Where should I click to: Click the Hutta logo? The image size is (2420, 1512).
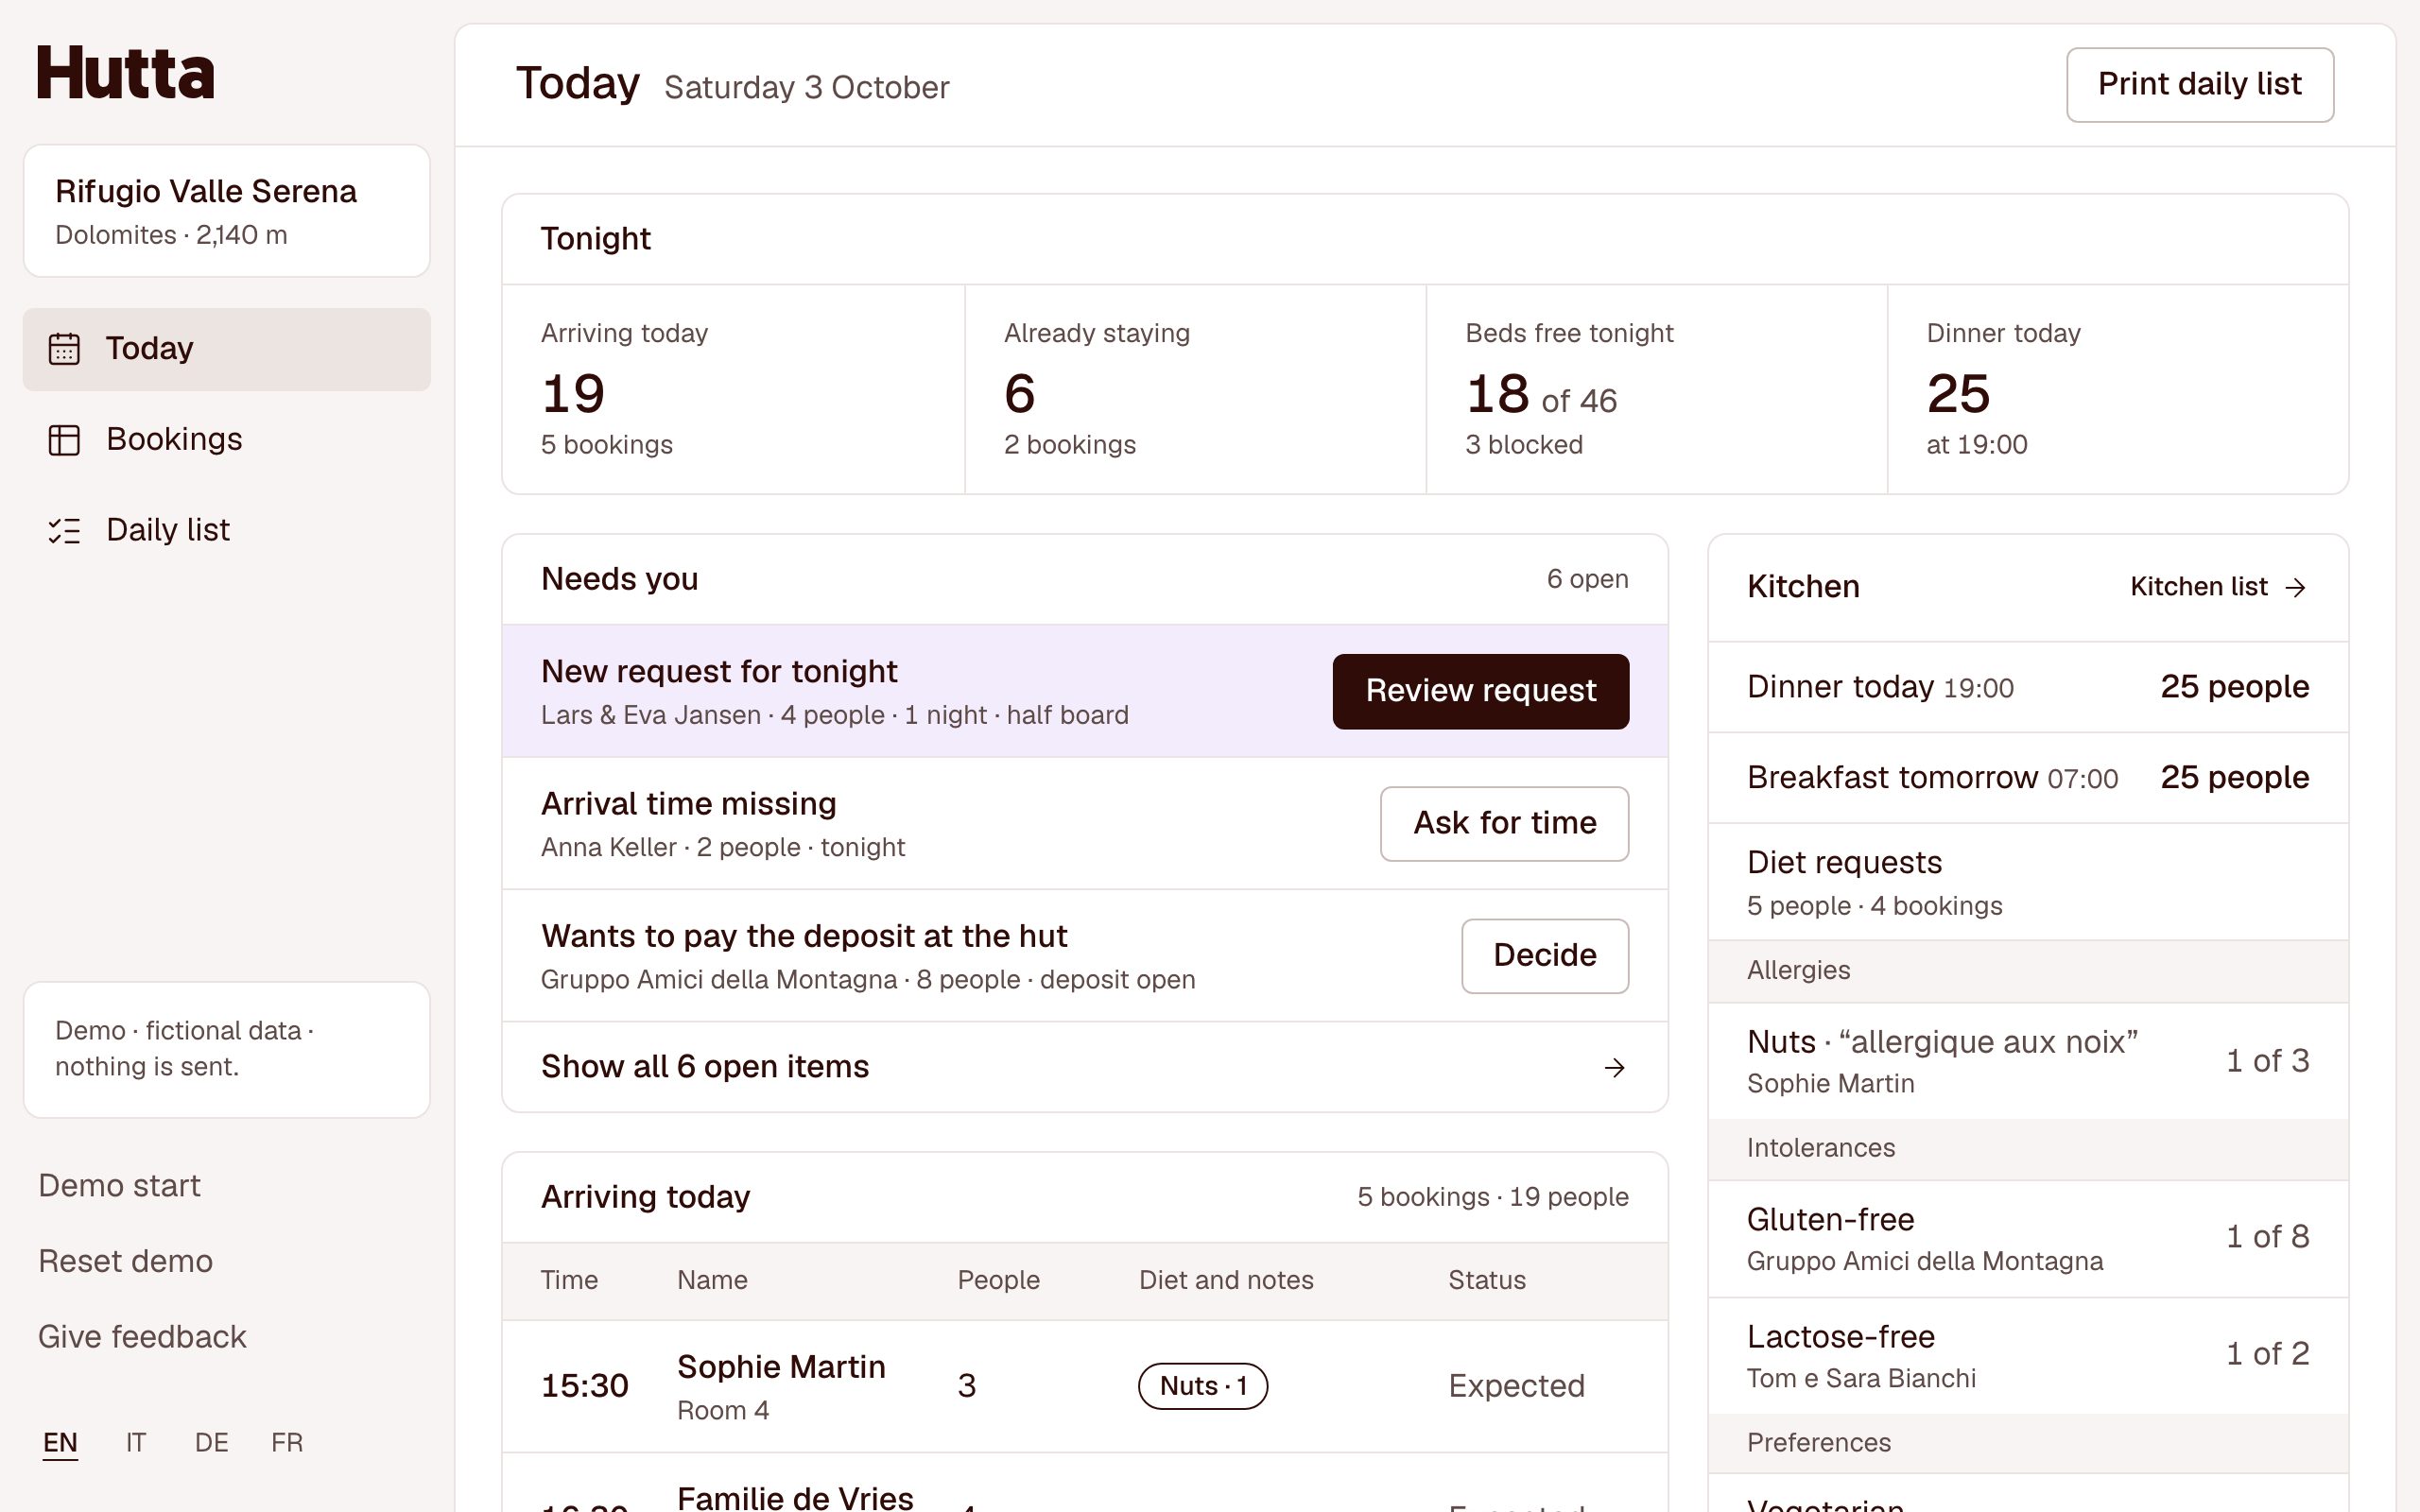[x=125, y=72]
